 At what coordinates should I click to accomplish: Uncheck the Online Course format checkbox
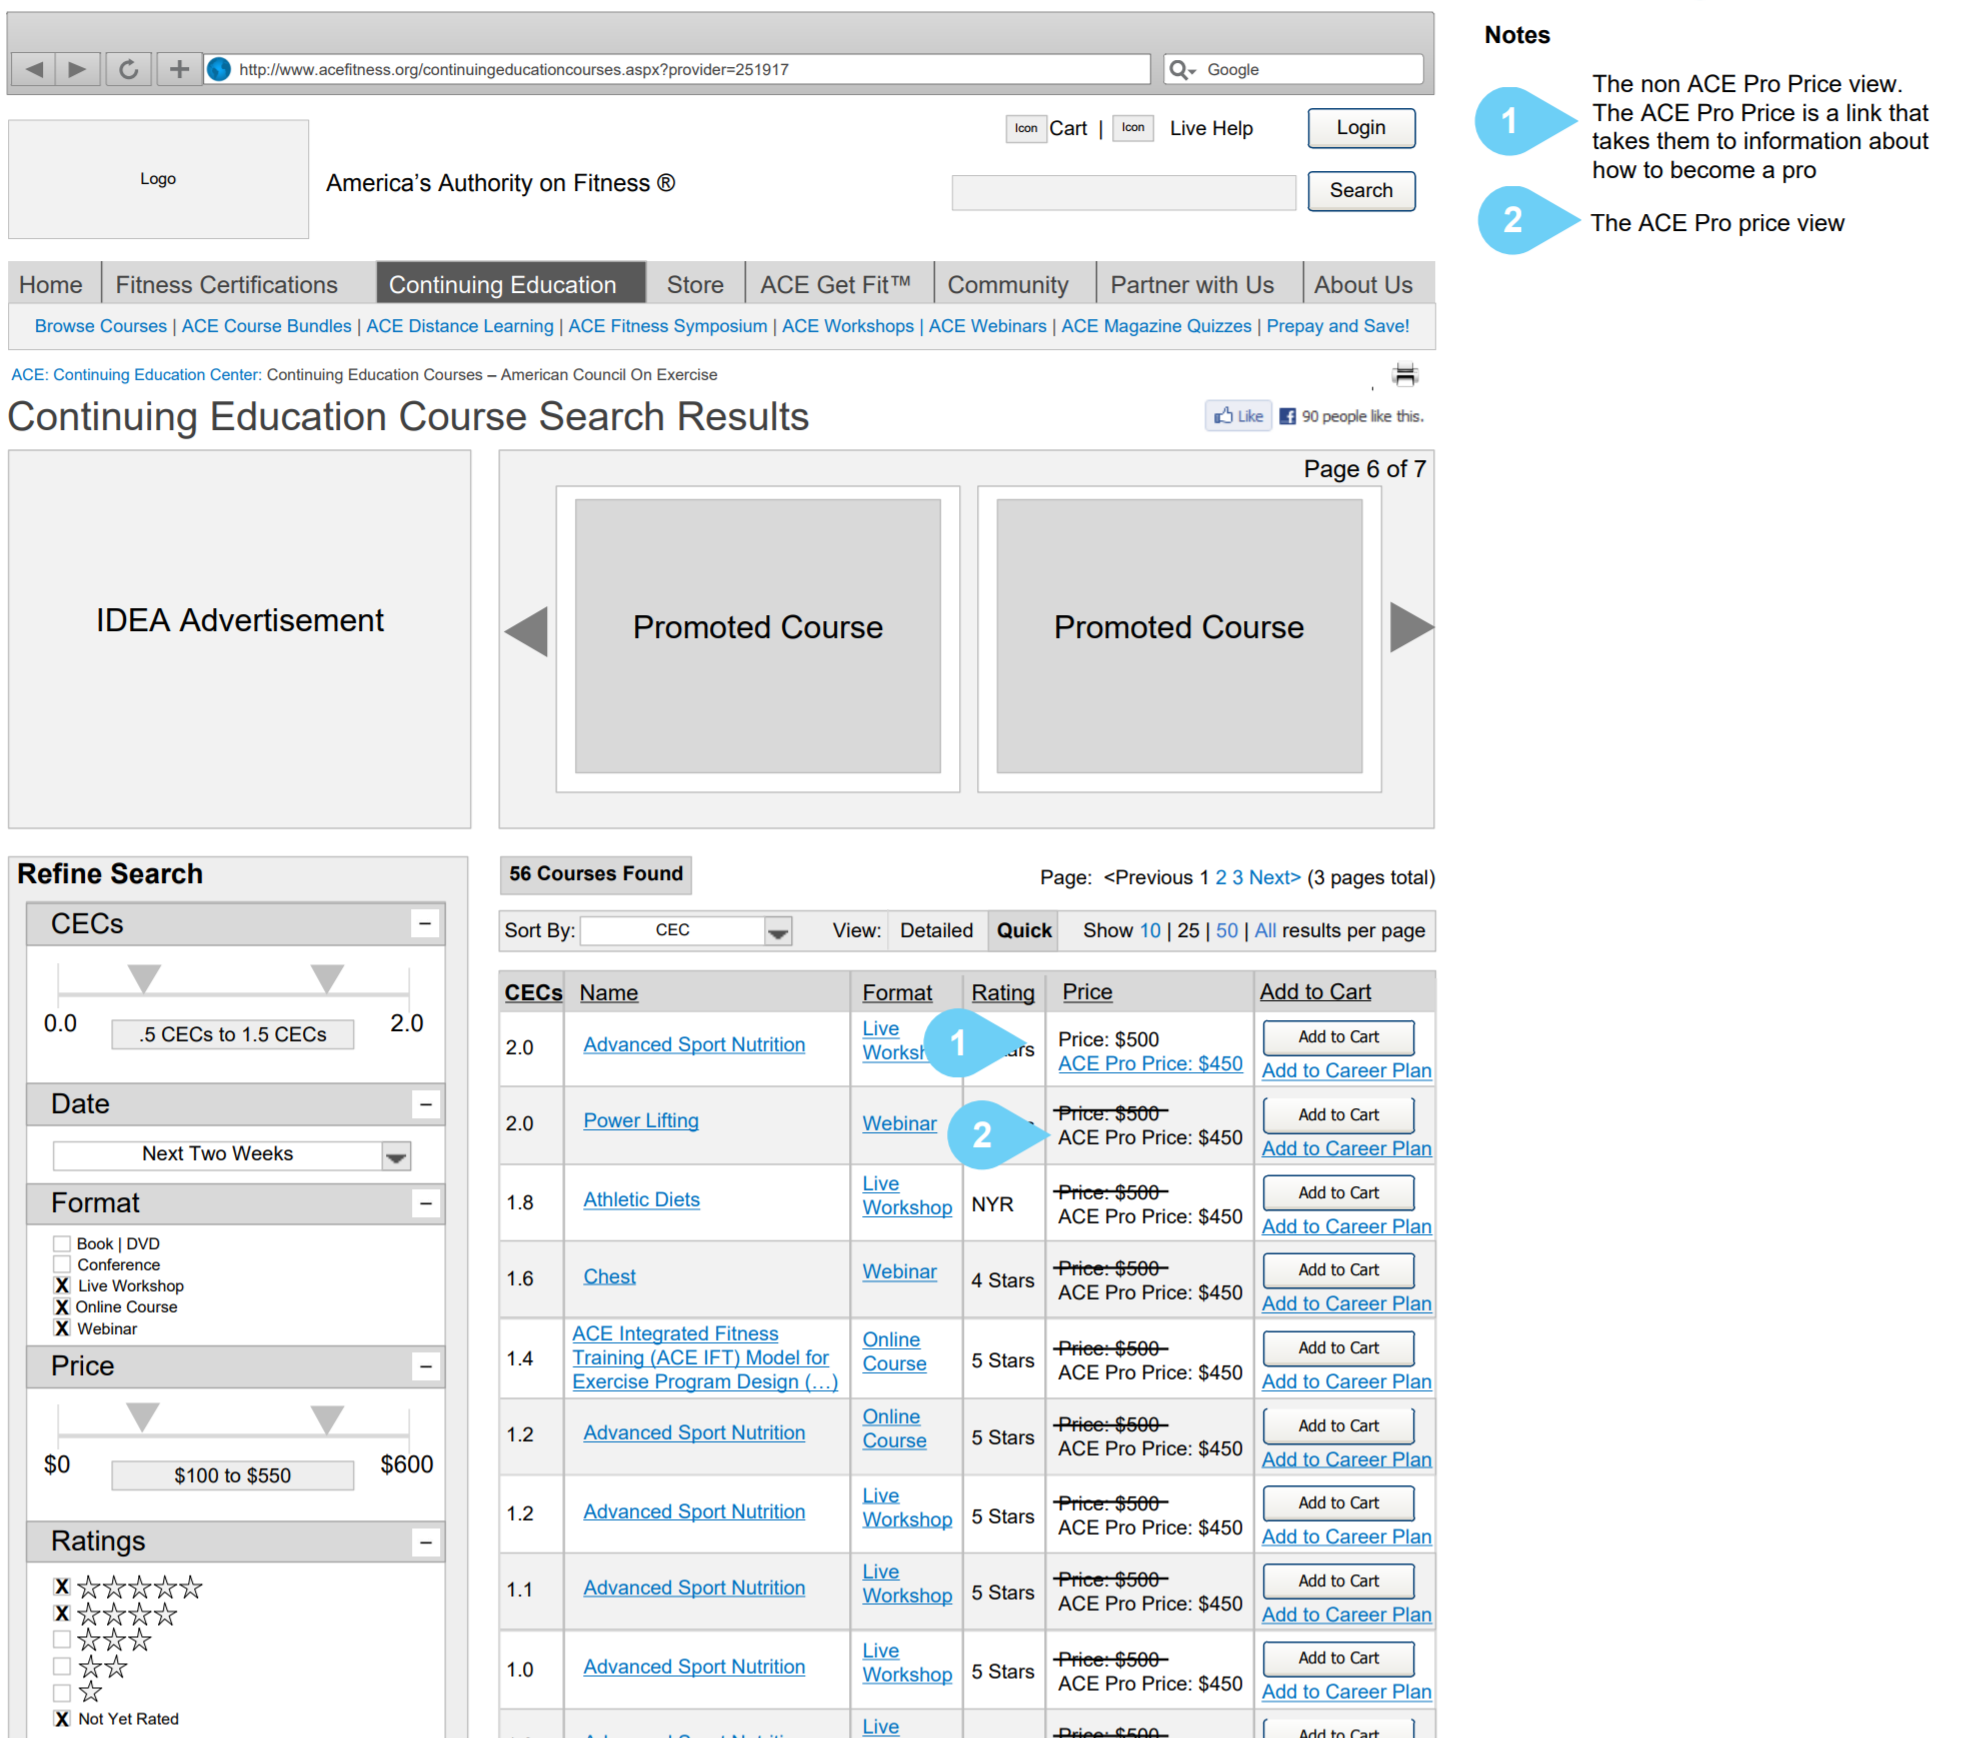62,1307
